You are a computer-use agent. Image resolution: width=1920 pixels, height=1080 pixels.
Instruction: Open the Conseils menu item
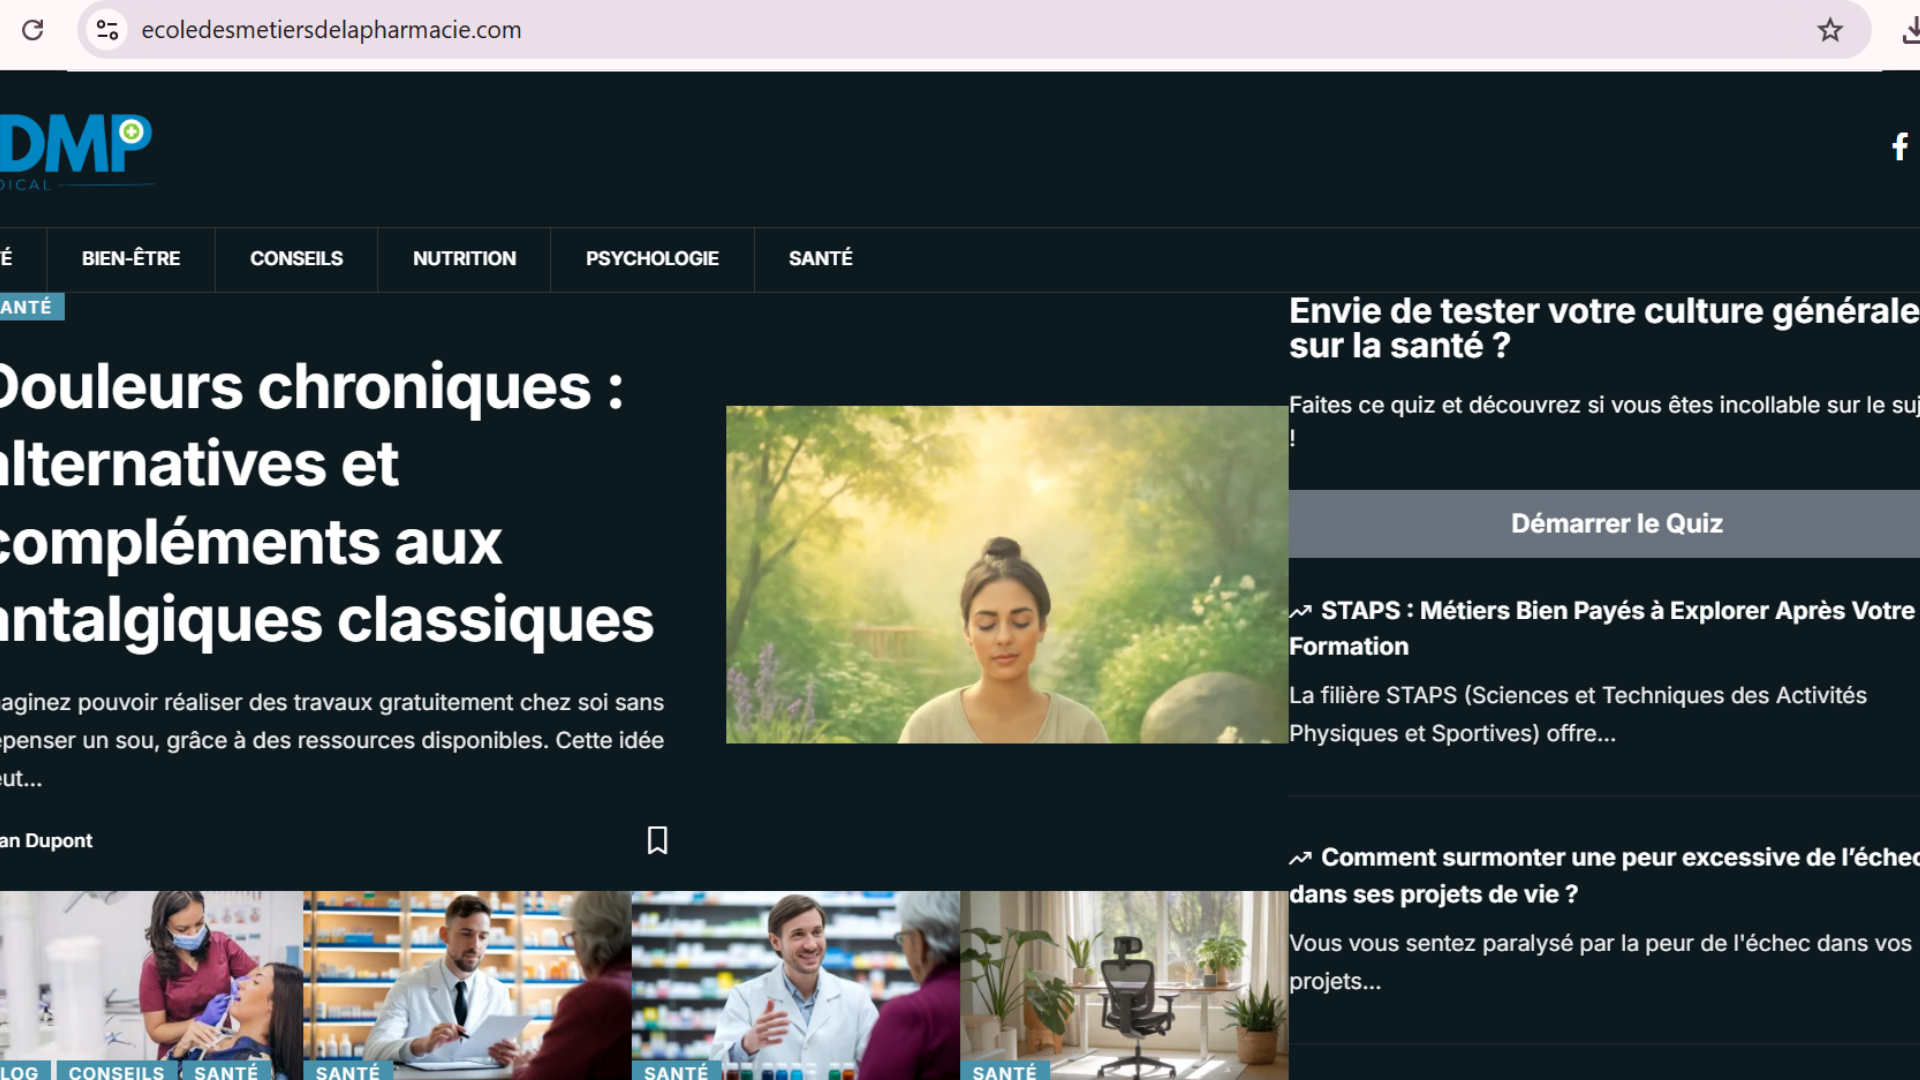pyautogui.click(x=296, y=259)
